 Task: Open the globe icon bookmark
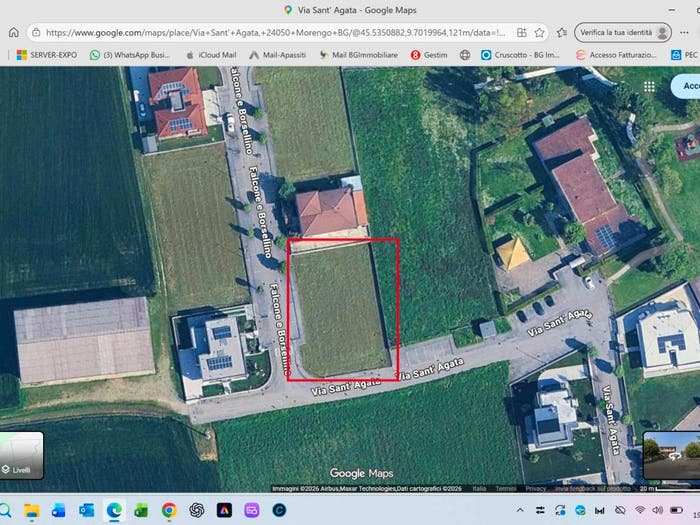point(465,55)
